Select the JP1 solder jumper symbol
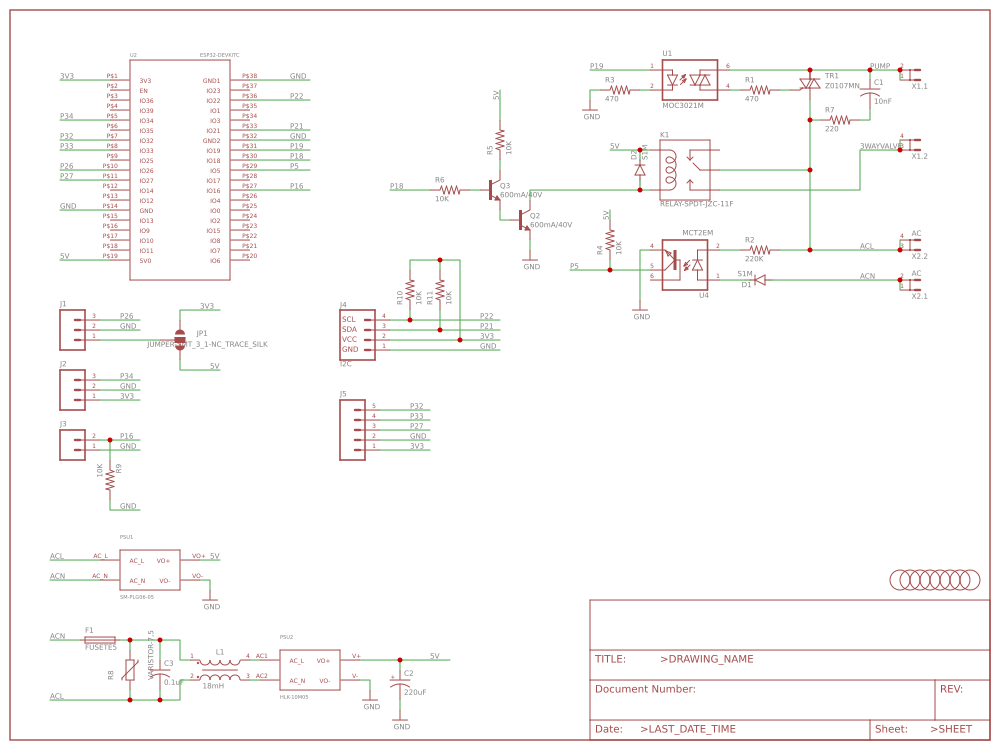Viewport: 1000px width, 750px height. pos(180,340)
